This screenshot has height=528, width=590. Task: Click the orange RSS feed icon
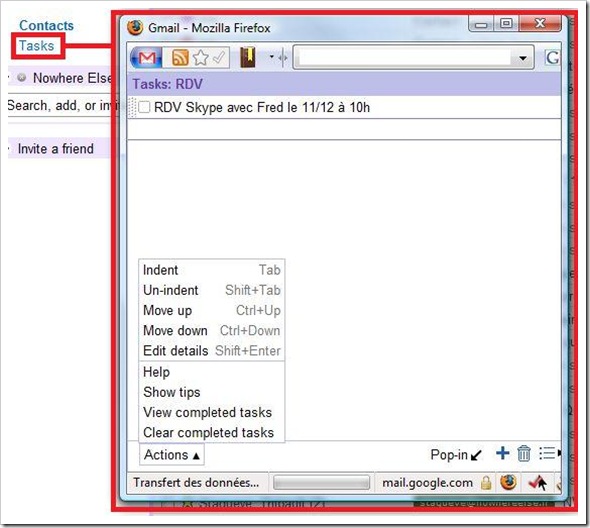pos(180,58)
